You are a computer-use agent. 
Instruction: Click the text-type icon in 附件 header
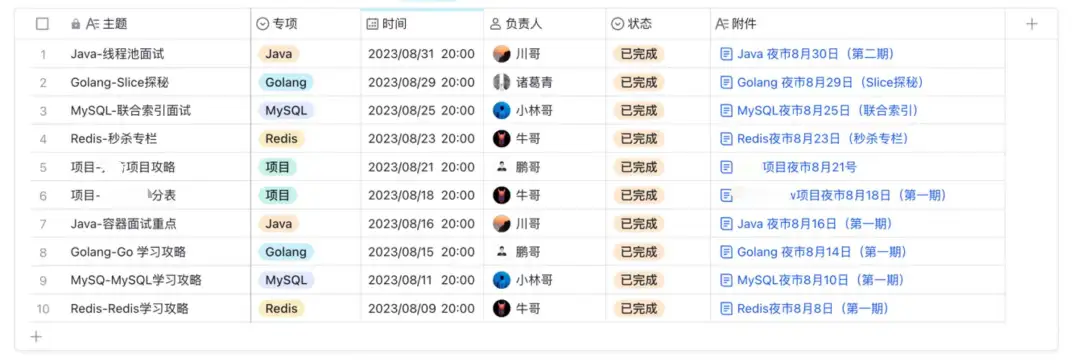pyautogui.click(x=722, y=24)
